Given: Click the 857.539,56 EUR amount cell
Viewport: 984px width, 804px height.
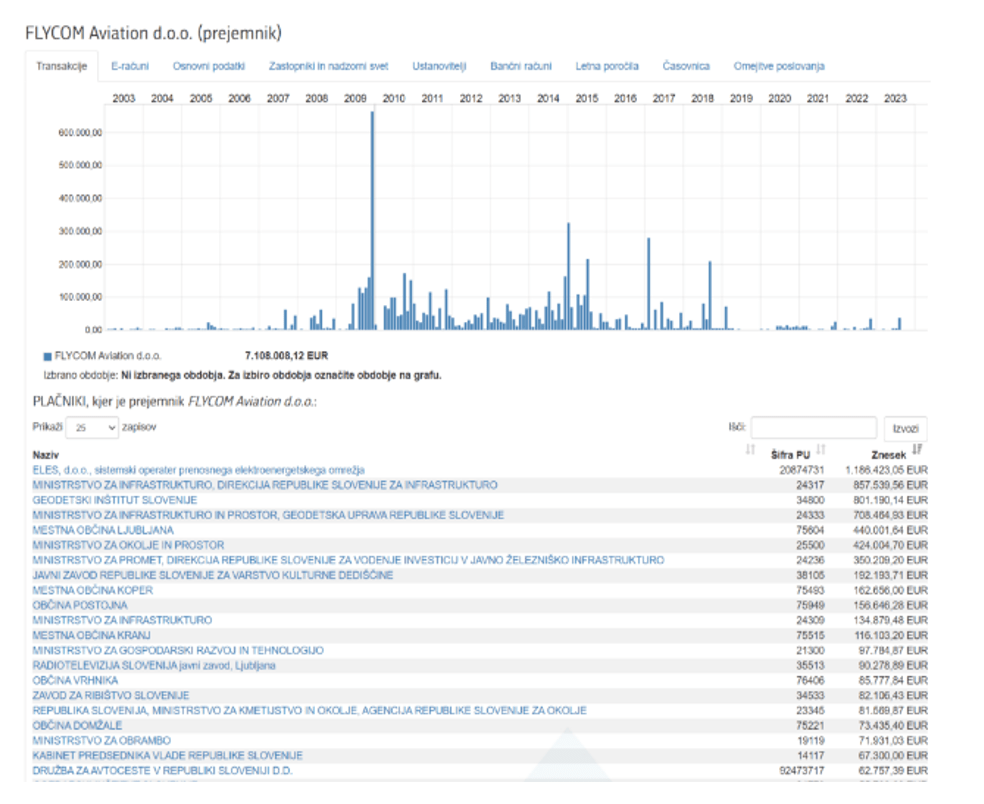Looking at the screenshot, I should point(890,485).
